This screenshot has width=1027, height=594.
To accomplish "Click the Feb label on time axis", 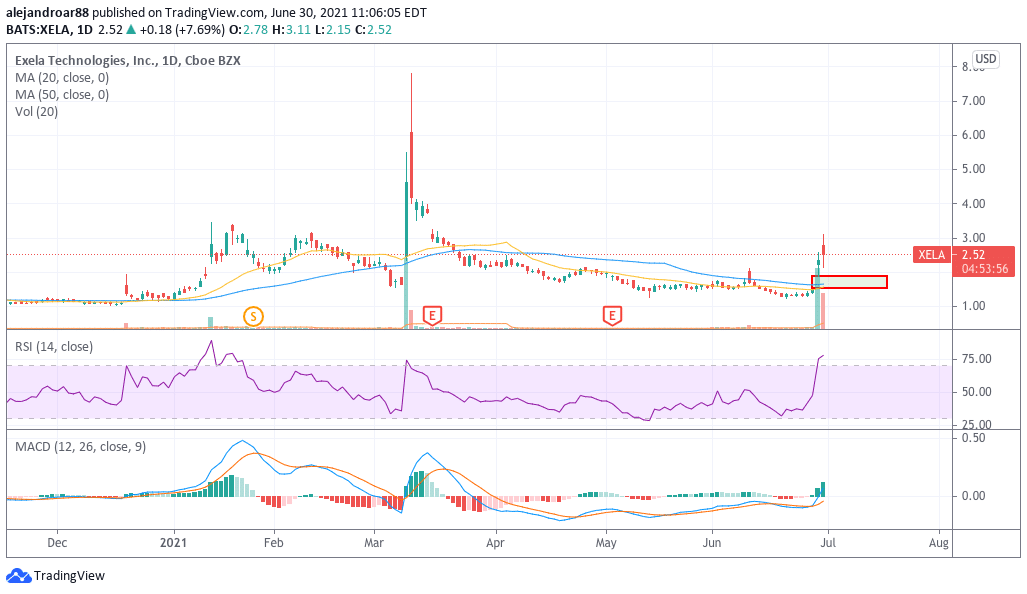I will (x=273, y=543).
